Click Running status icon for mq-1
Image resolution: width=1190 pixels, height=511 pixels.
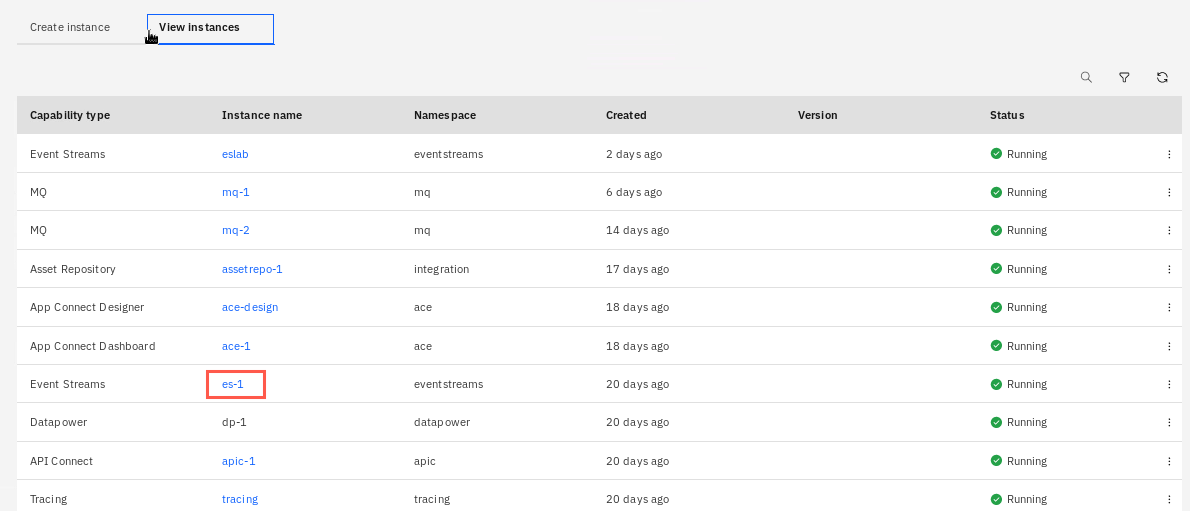[x=996, y=192]
